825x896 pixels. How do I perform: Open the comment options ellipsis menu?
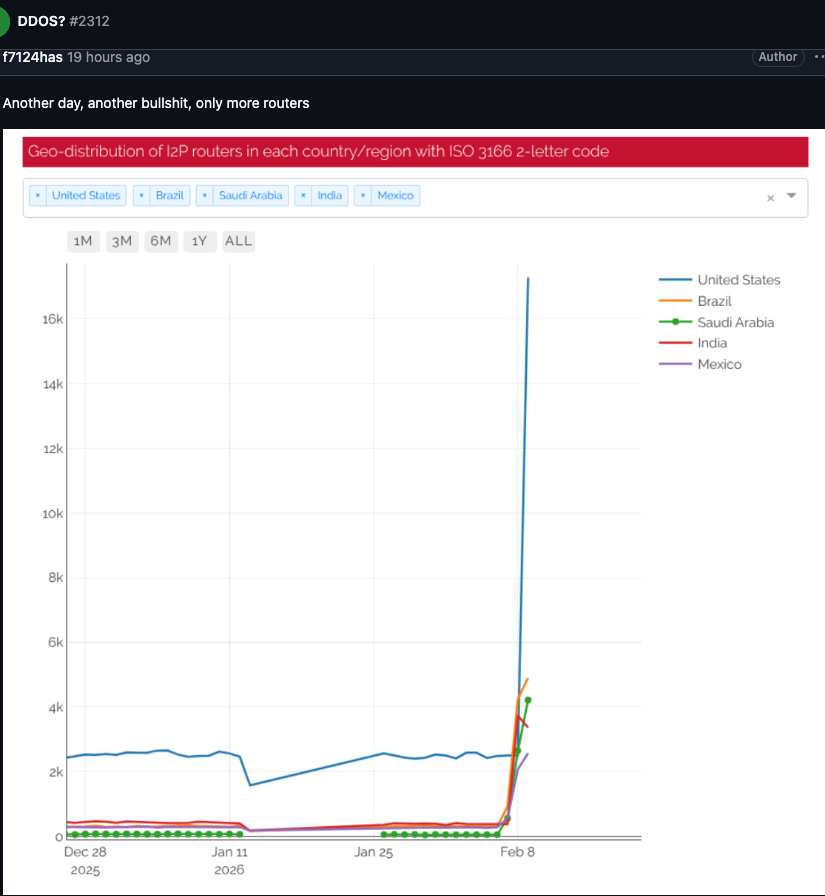(818, 57)
